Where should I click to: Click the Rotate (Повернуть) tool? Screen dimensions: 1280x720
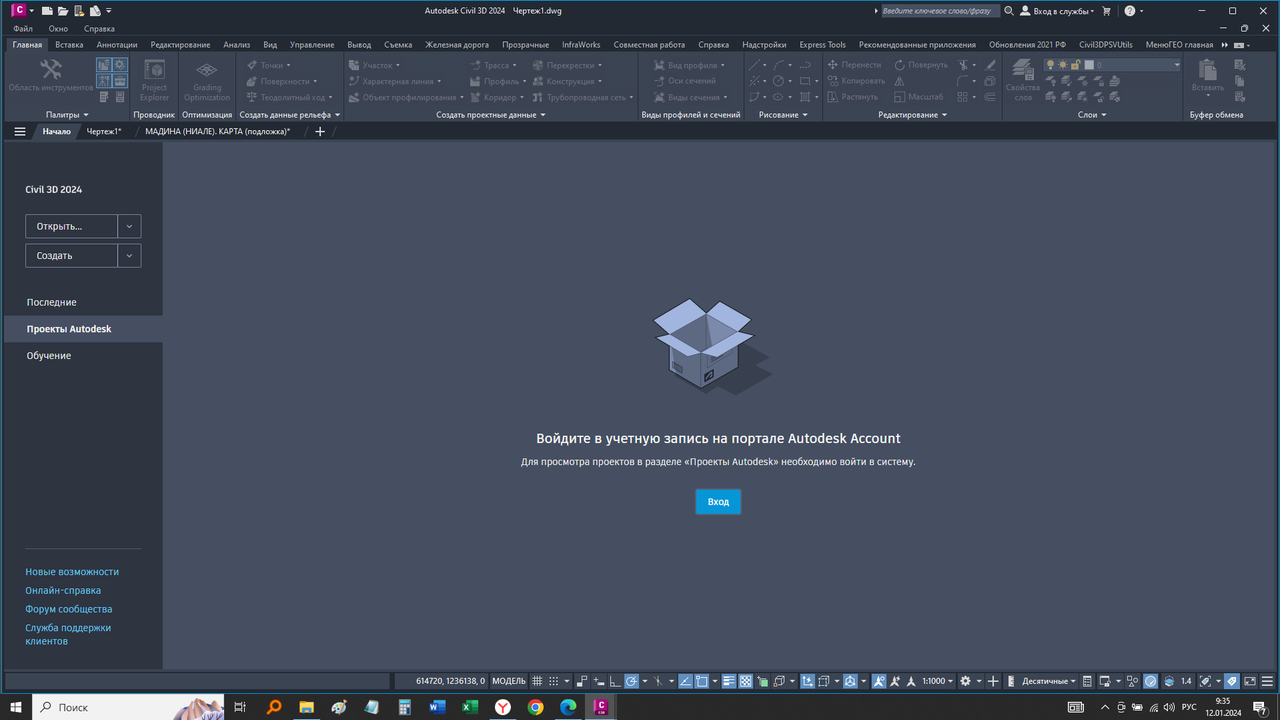click(921, 65)
